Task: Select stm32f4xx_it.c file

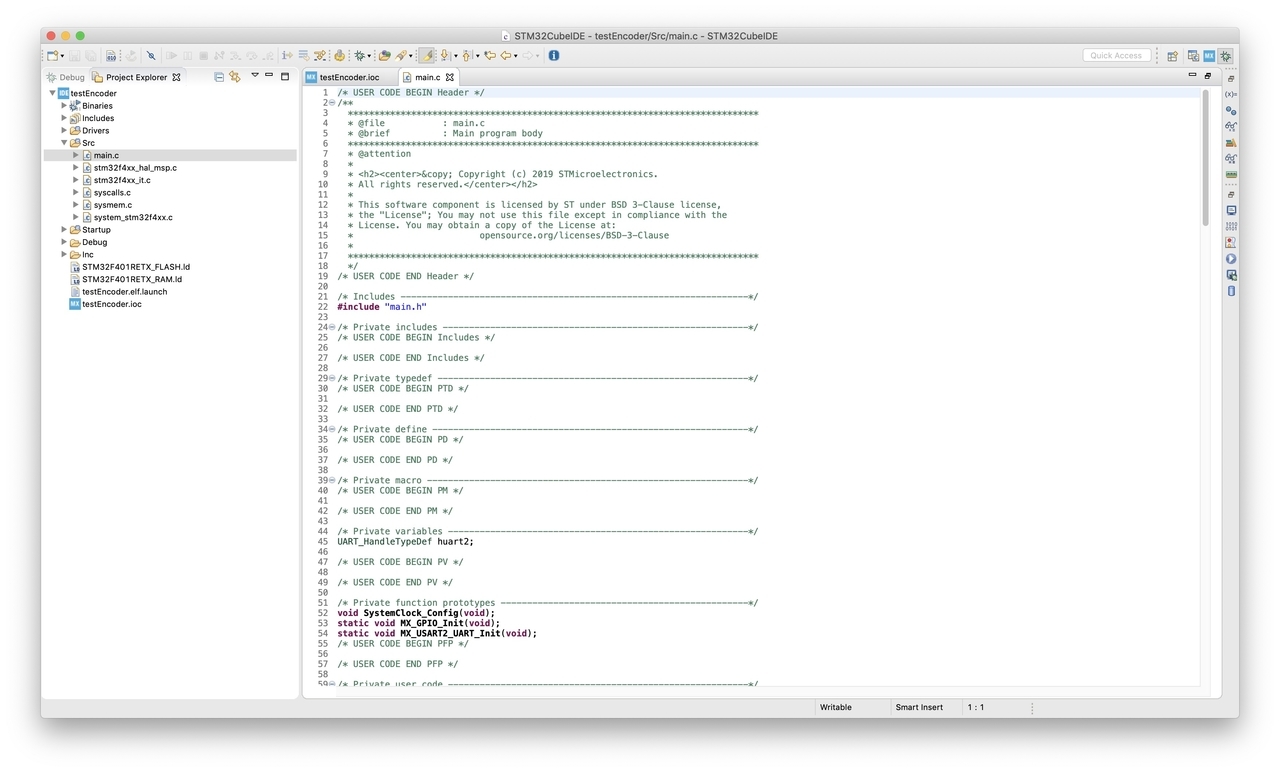Action: pyautogui.click(x=122, y=180)
